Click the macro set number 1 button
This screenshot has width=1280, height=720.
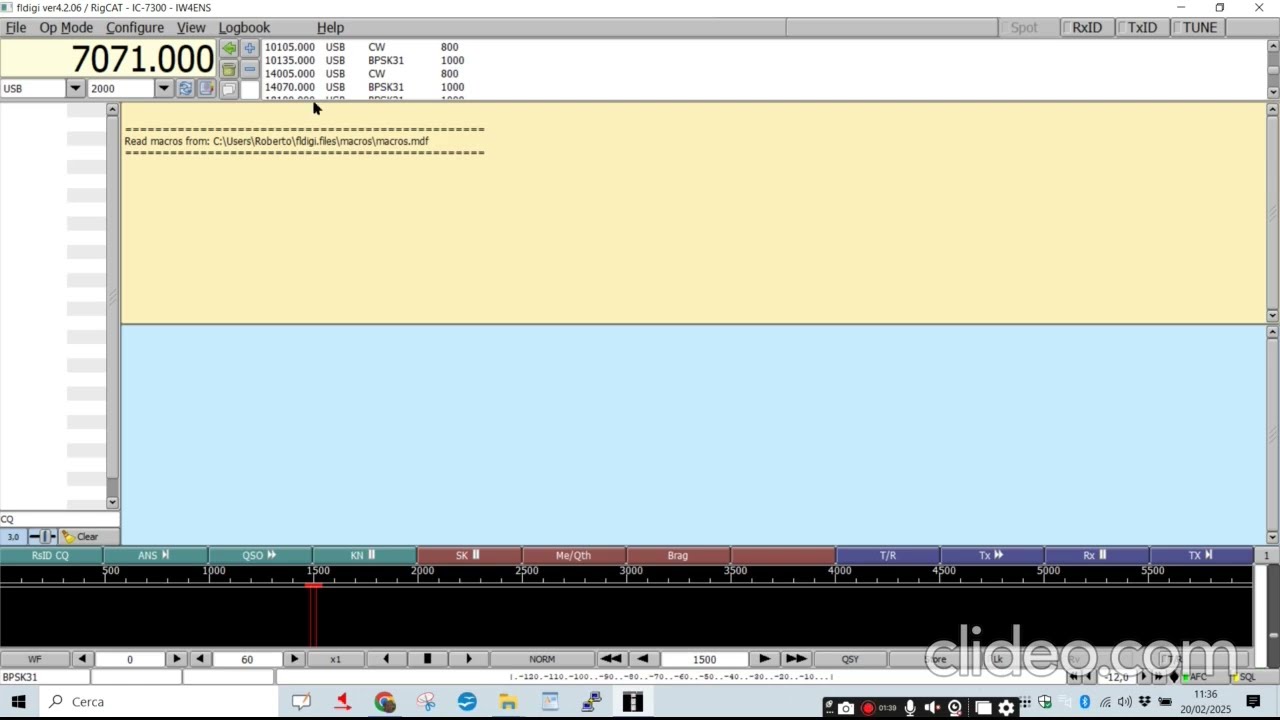click(1266, 556)
